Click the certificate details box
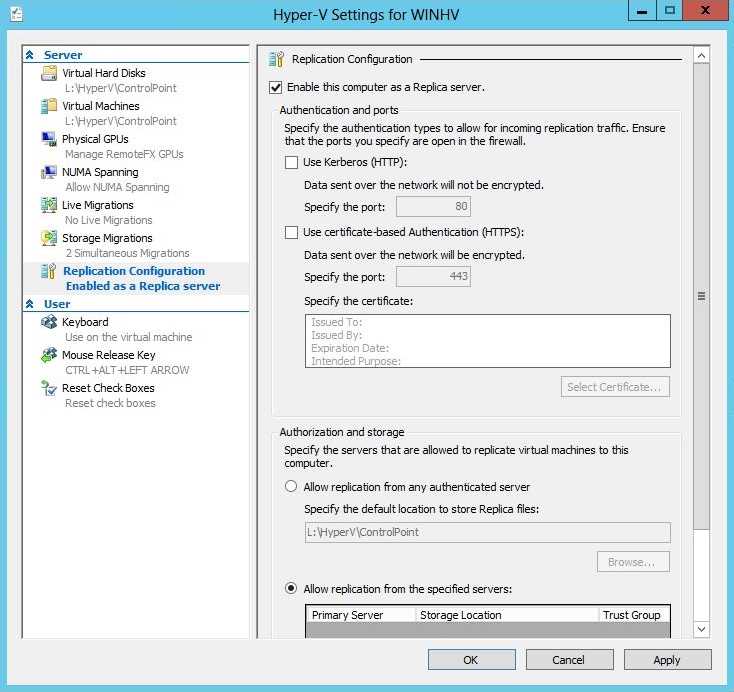Screen dimensions: 734x692 click(487, 341)
